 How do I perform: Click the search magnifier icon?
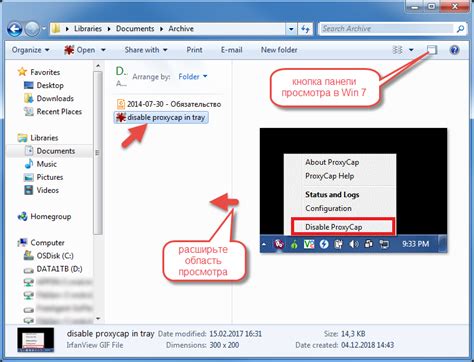click(460, 29)
